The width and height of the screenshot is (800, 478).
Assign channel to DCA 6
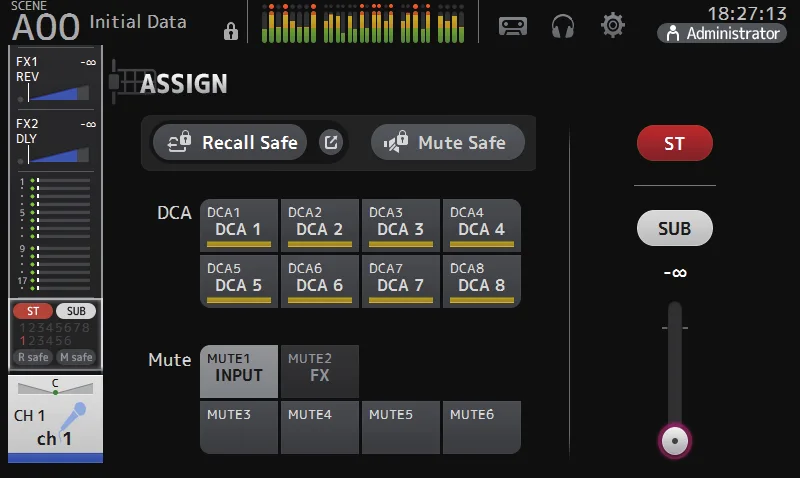point(320,281)
